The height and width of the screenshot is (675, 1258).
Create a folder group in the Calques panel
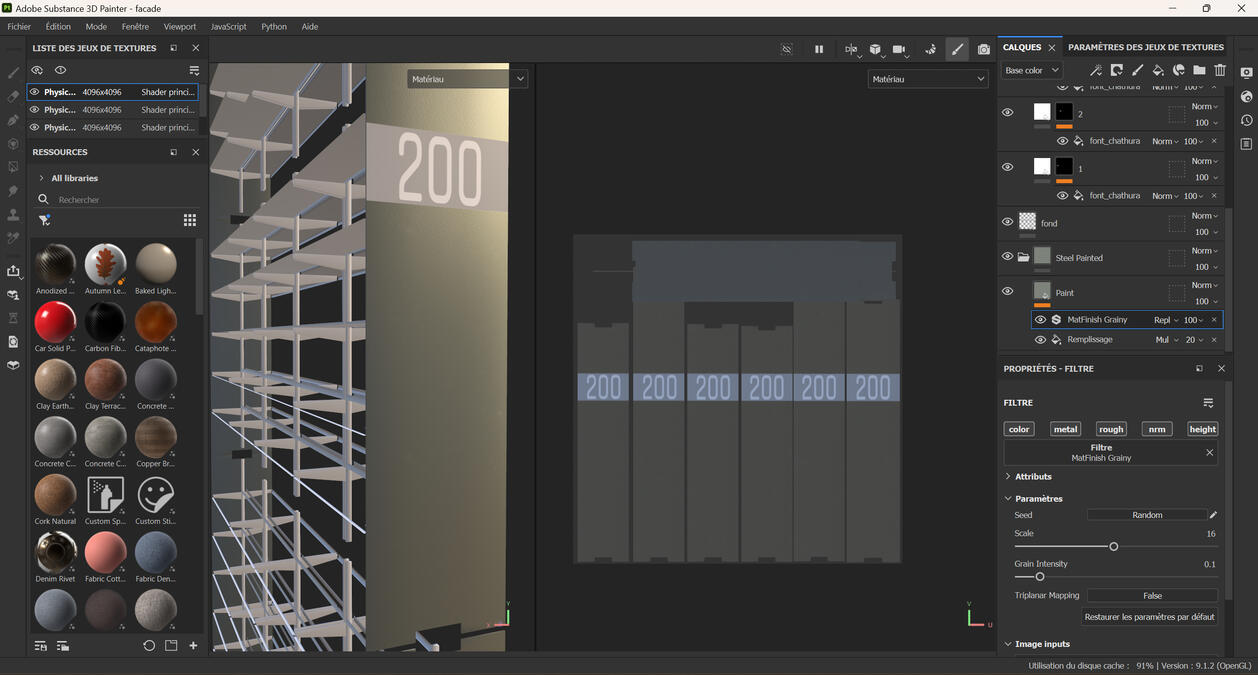1199,70
